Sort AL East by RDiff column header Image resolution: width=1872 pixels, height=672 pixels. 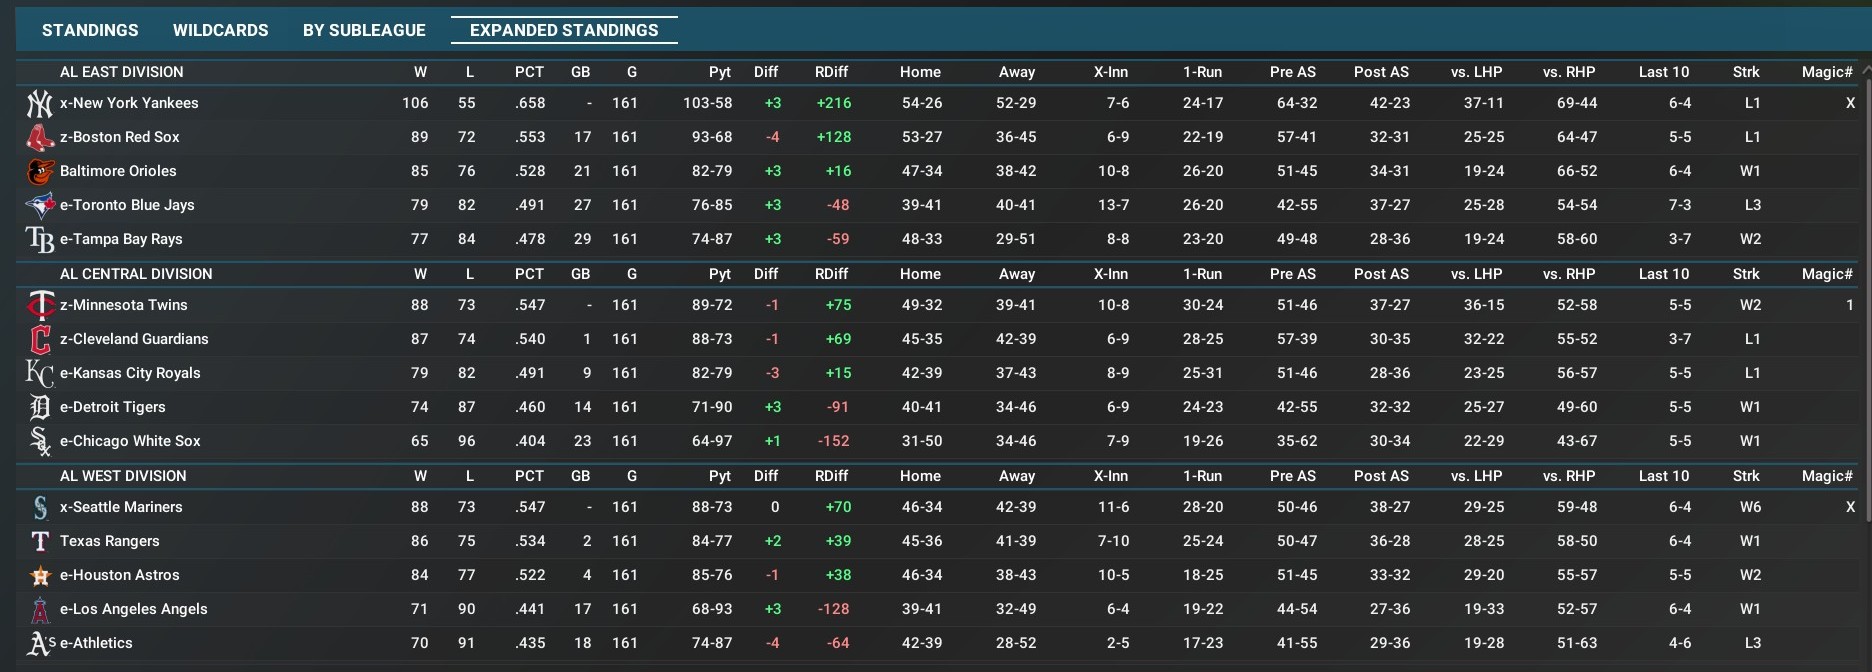(x=831, y=72)
